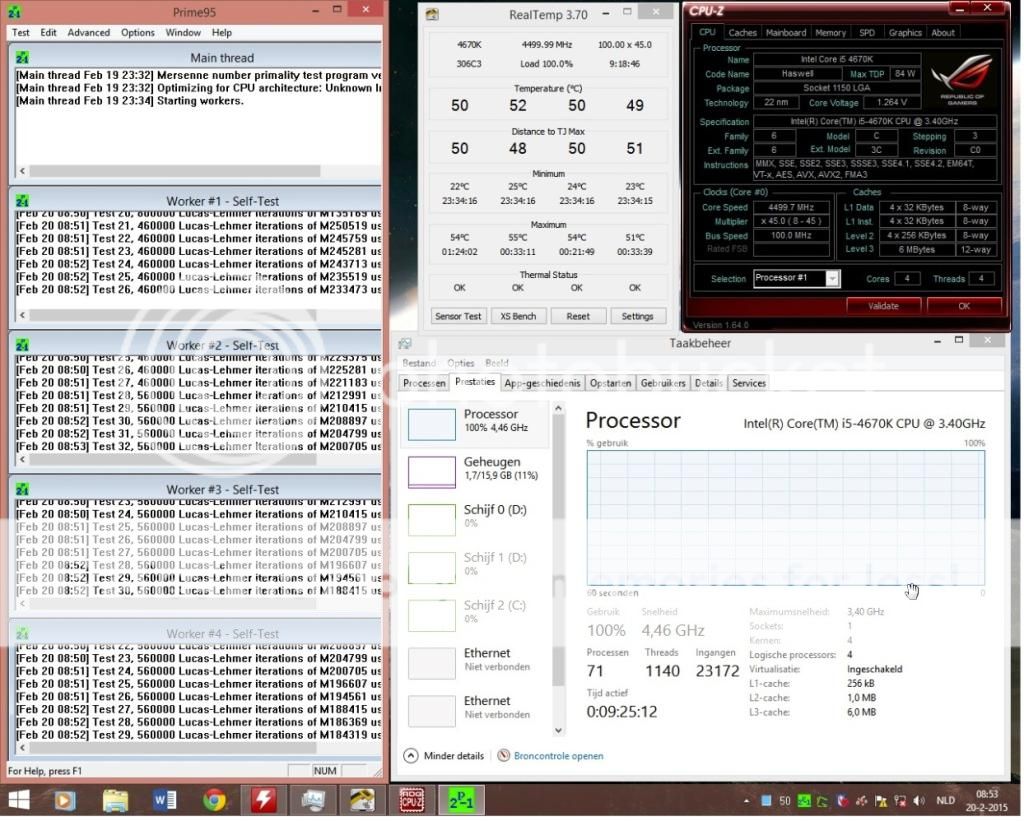This screenshot has width=1024, height=821.
Task: Open the CPU-Z Mainboard tab
Action: pos(785,32)
